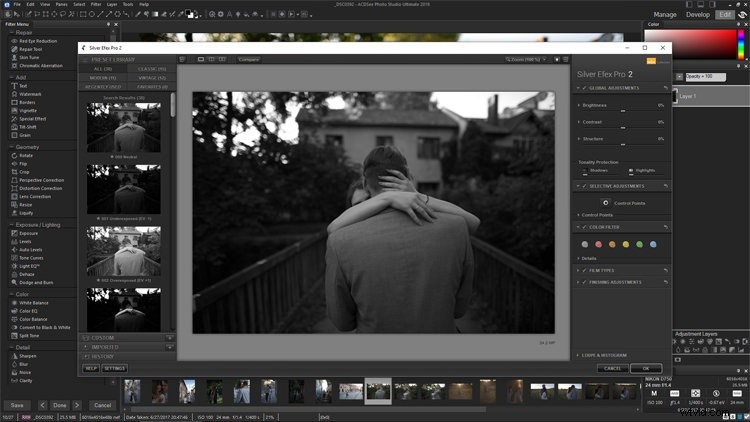Expand Color Filter Details
750x422 pixels.
(x=579, y=258)
